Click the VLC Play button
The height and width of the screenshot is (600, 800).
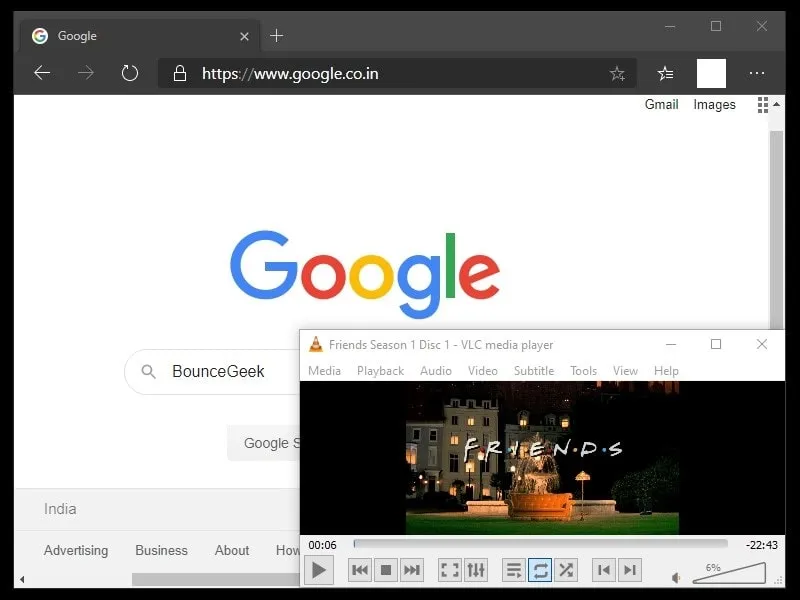(319, 570)
